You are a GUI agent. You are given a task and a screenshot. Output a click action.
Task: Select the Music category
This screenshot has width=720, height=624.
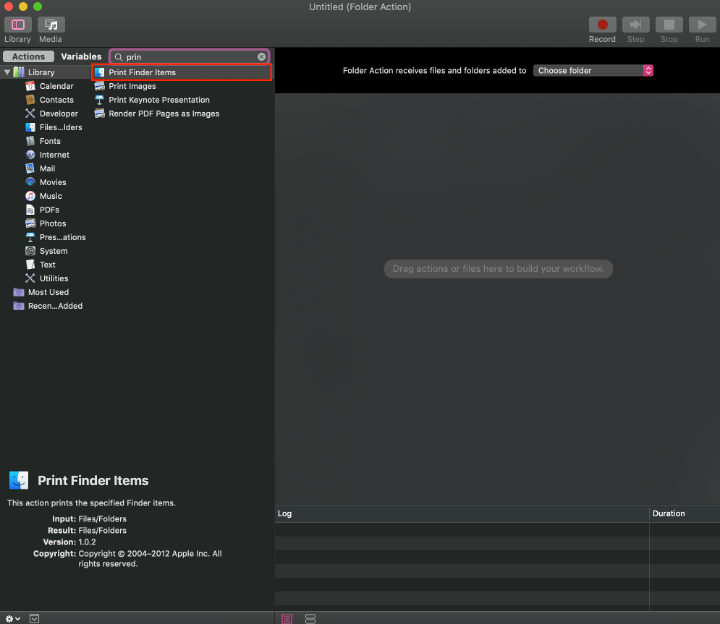(x=44, y=196)
